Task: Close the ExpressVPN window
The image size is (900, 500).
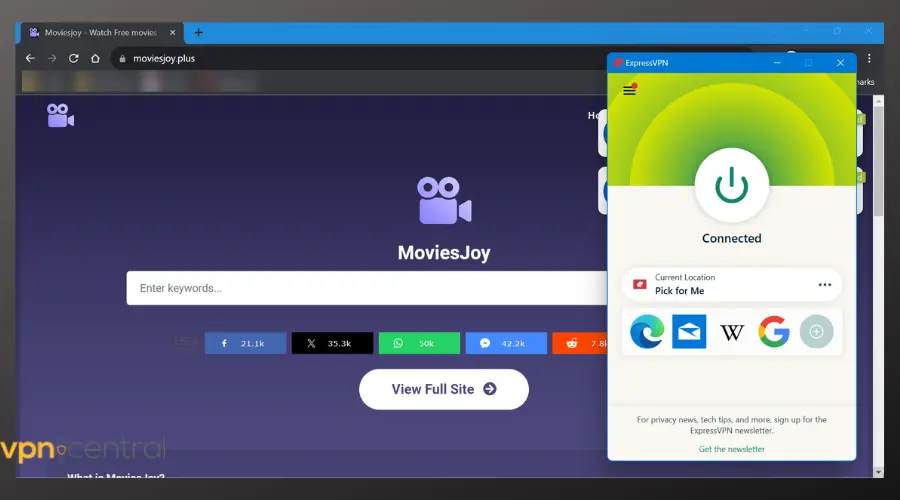Action: (840, 63)
